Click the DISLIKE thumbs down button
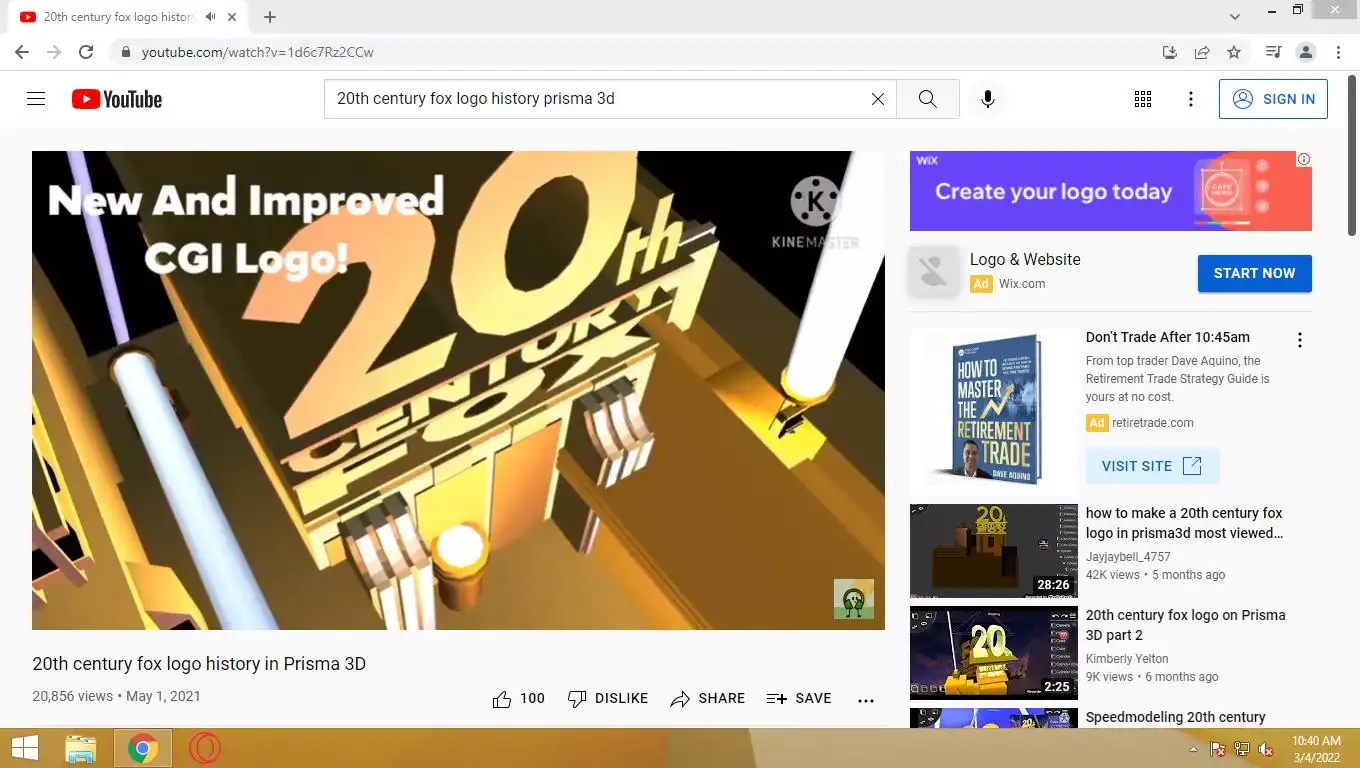The image size is (1360, 768). 608,699
